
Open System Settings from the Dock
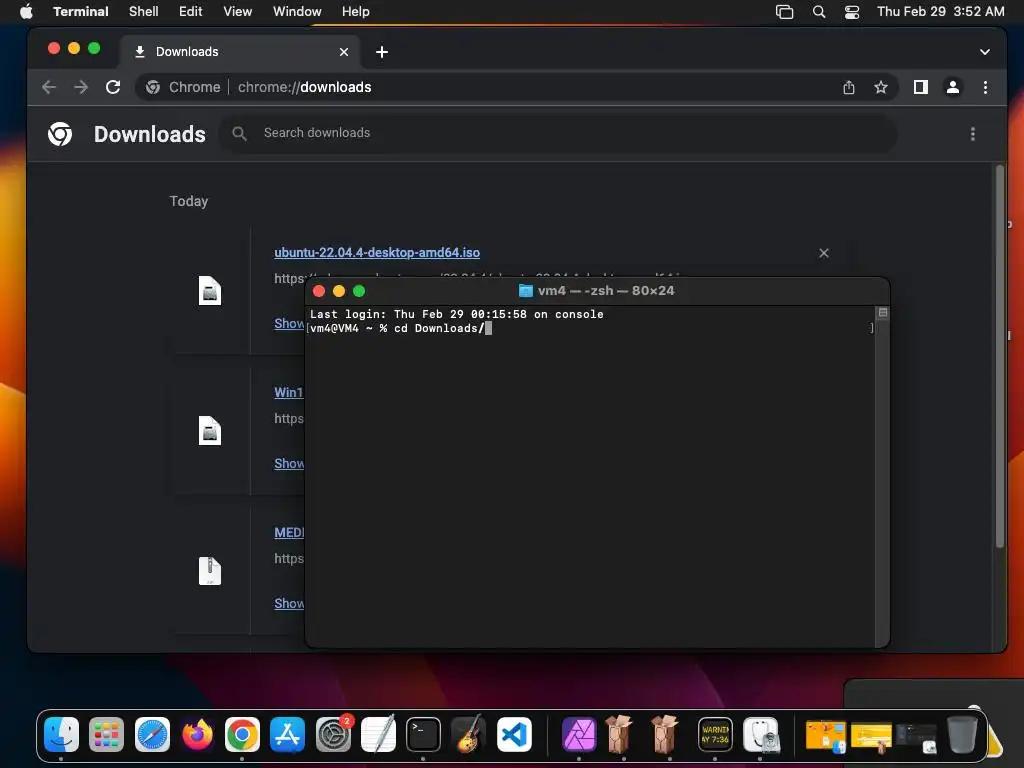pos(333,735)
